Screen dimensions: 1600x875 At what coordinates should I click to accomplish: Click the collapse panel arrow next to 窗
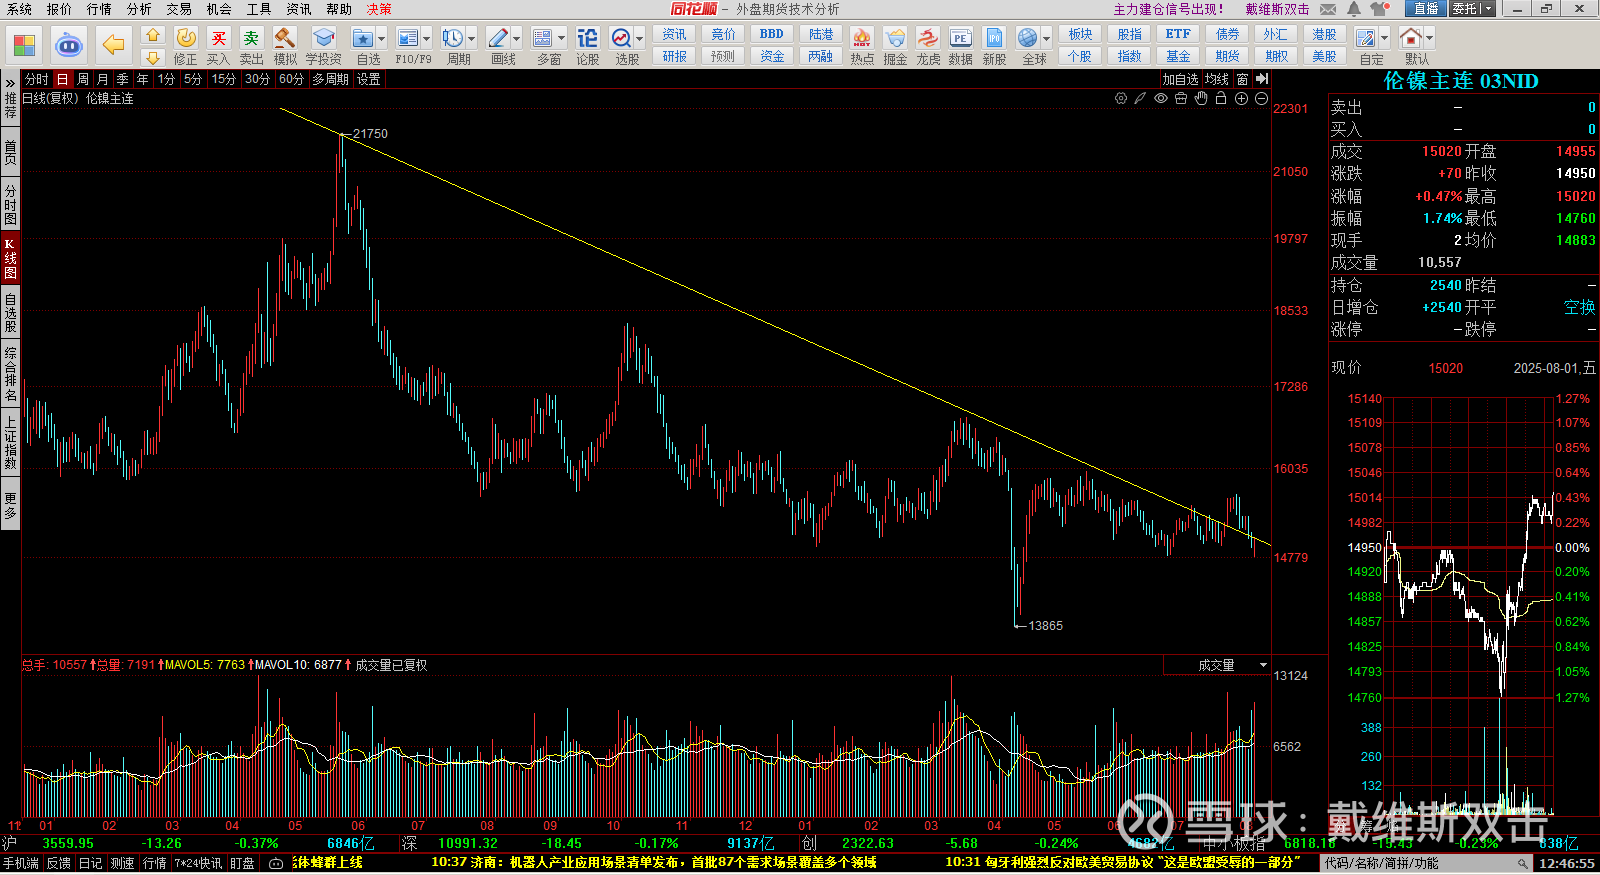pos(1262,79)
